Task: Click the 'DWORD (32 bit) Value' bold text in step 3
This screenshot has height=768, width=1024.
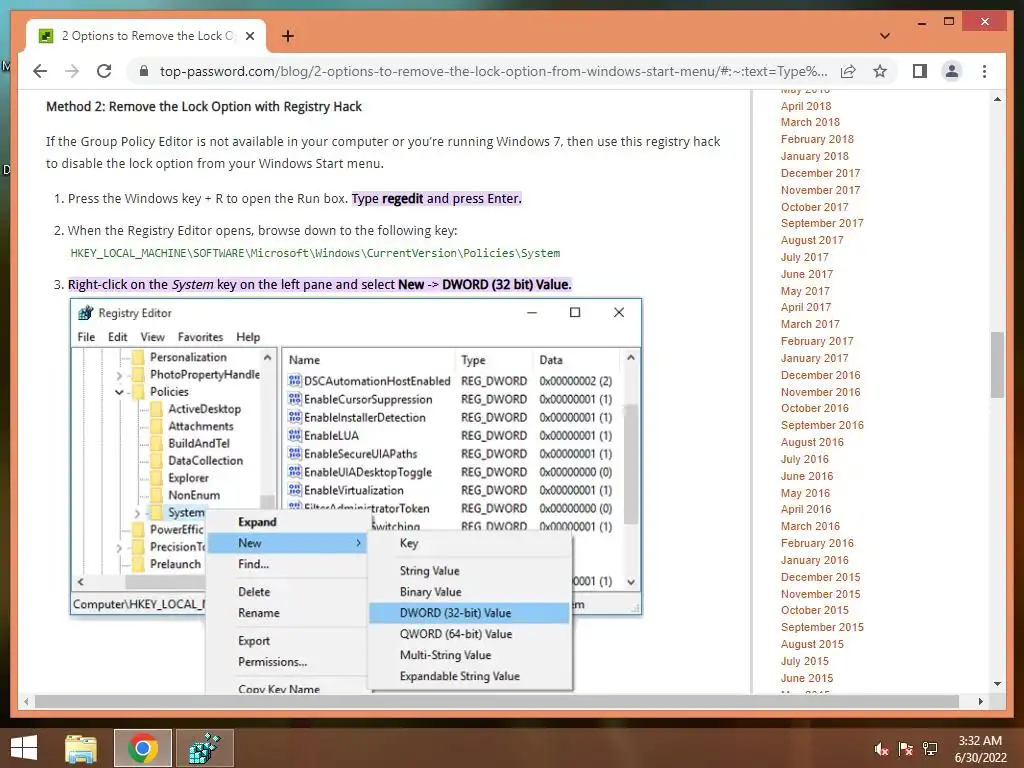Action: pyautogui.click(x=506, y=285)
